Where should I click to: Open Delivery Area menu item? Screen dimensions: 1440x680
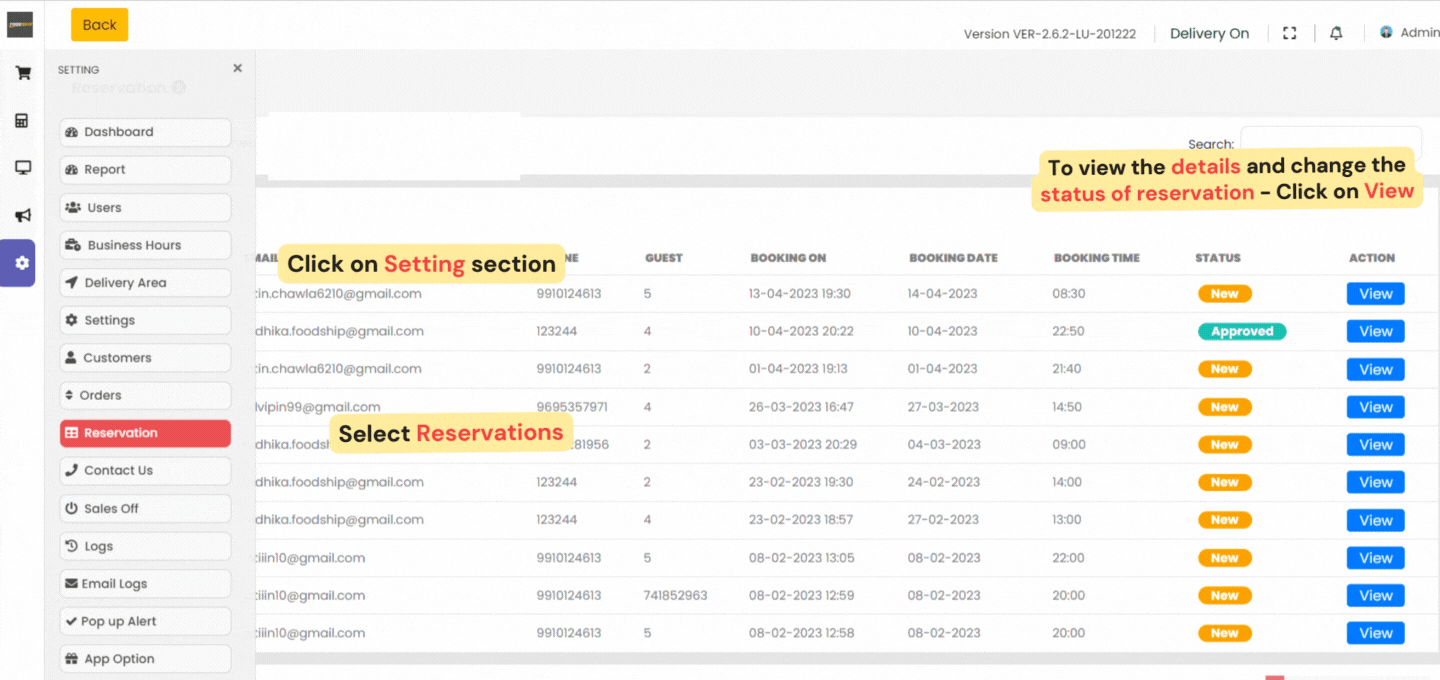point(145,283)
